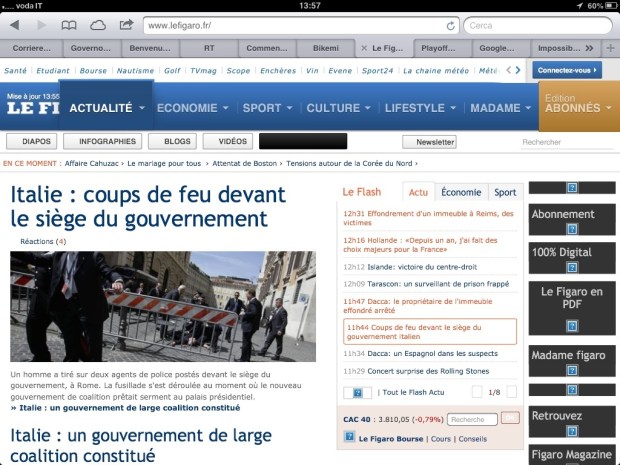Click the Newsletter button
The width and height of the screenshot is (620, 465).
coord(429,142)
